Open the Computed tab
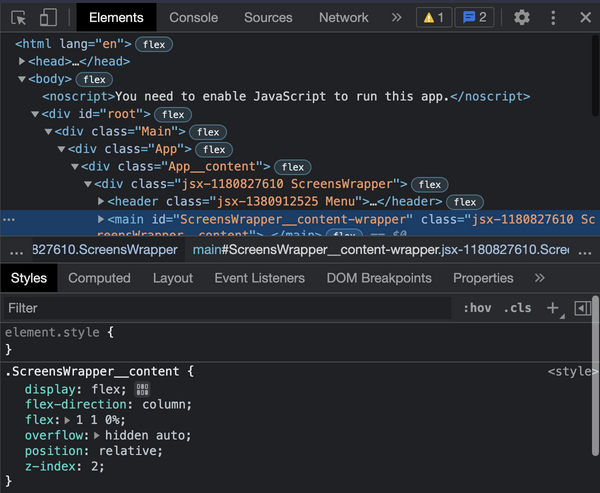This screenshot has height=493, width=600. [x=99, y=278]
